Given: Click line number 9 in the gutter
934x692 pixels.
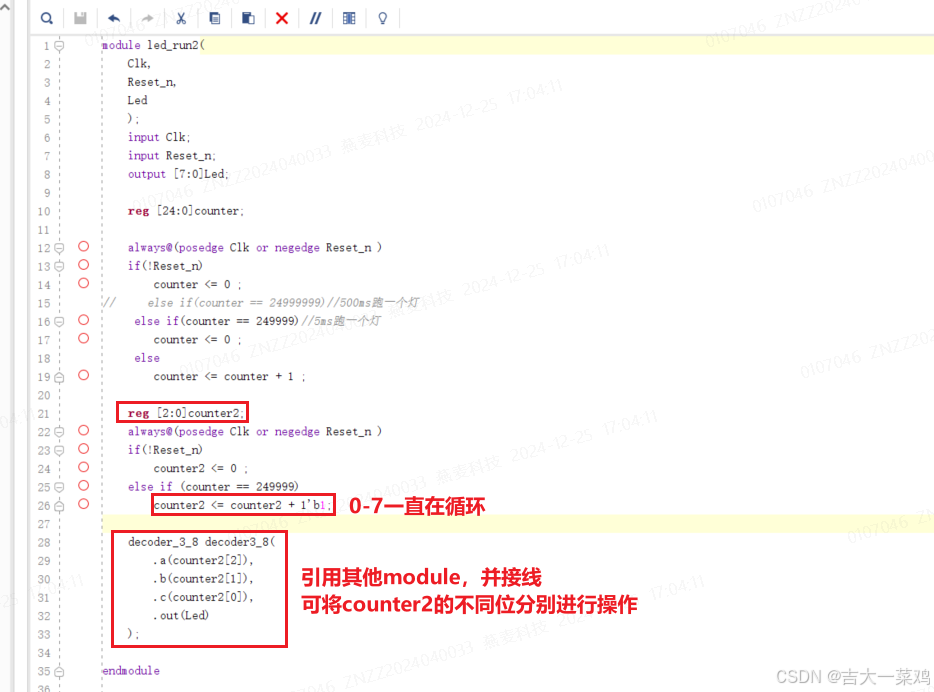Looking at the screenshot, I should [47, 193].
